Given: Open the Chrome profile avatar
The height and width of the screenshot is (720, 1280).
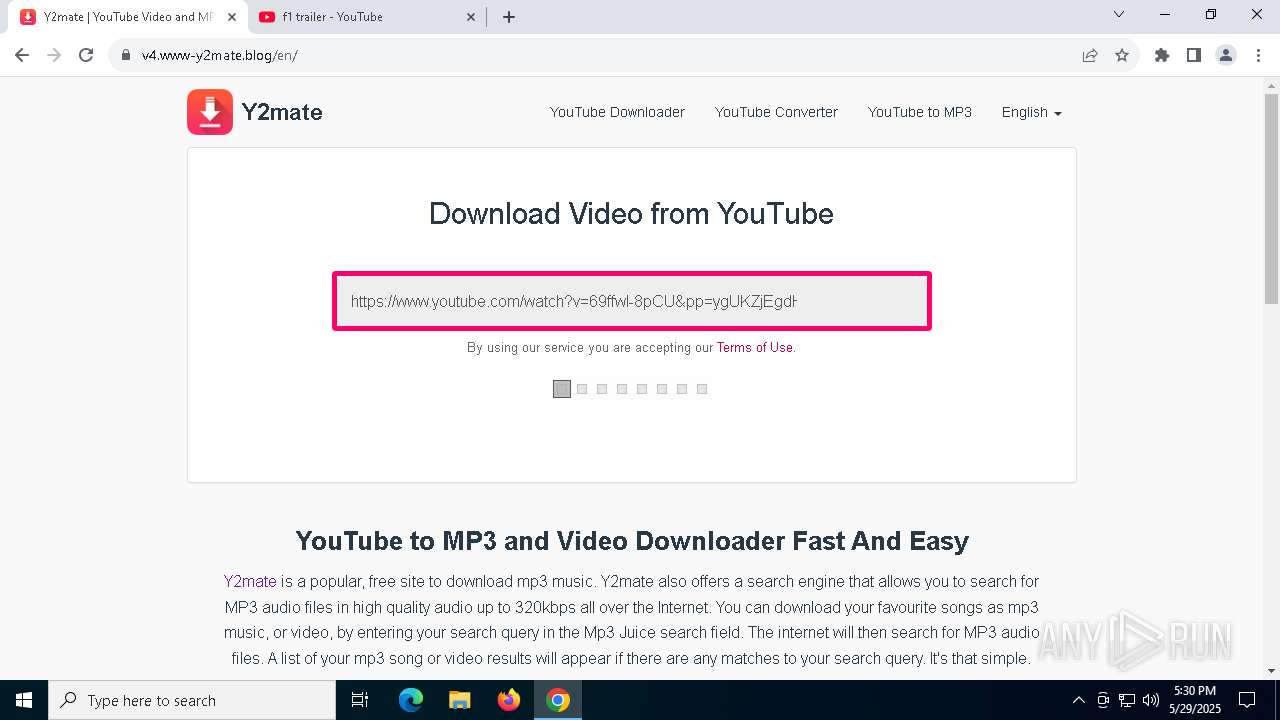Looking at the screenshot, I should tap(1226, 55).
